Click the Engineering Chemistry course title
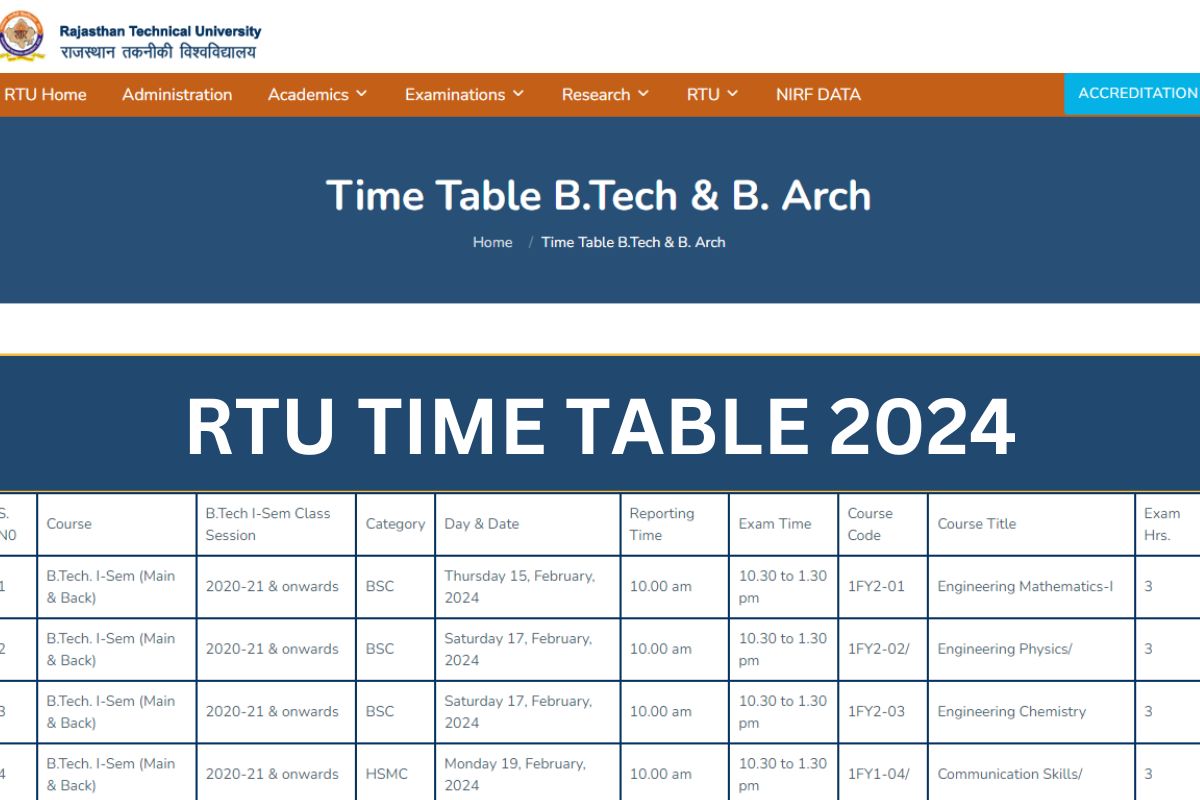Viewport: 1200px width, 800px height. coord(1012,712)
